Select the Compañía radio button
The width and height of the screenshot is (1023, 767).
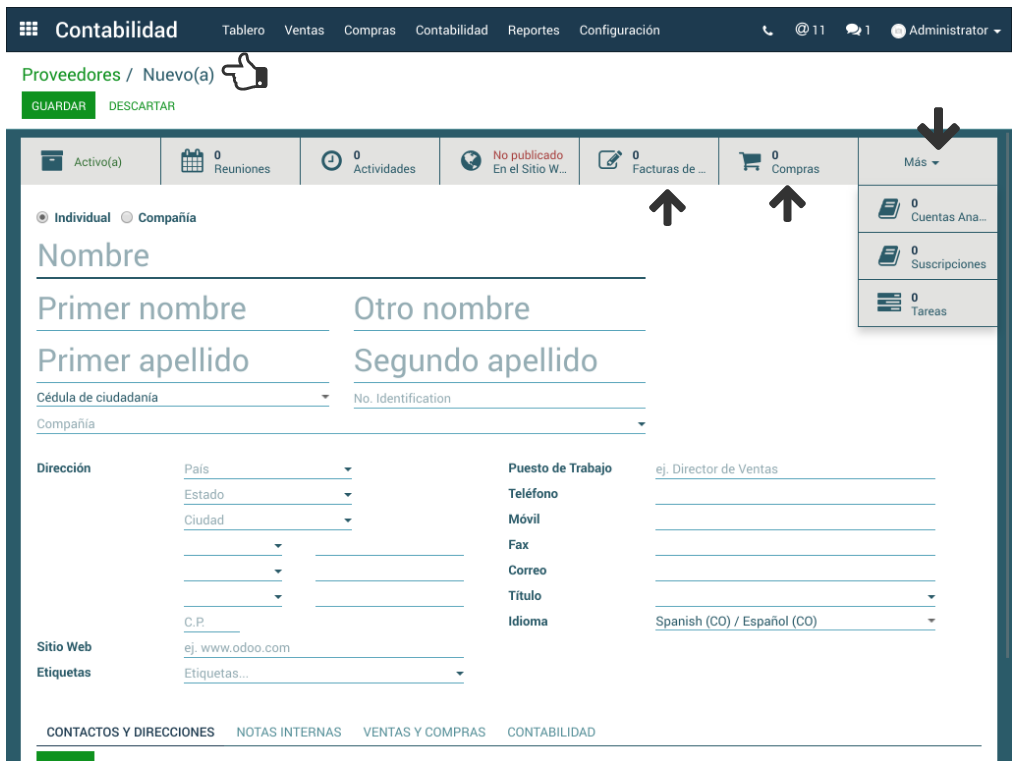pyautogui.click(x=127, y=217)
